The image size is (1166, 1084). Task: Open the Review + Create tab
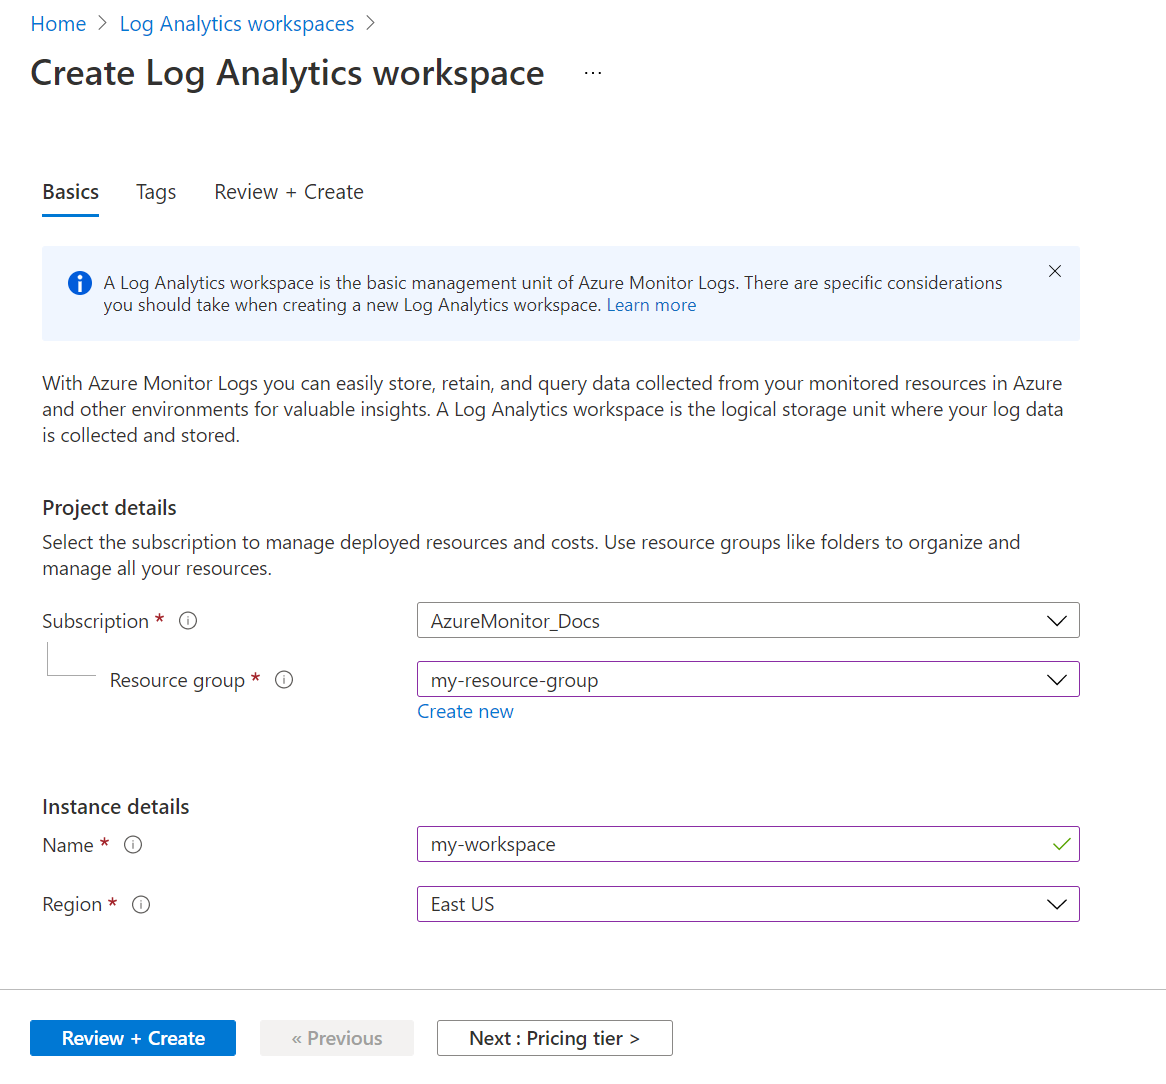289,192
